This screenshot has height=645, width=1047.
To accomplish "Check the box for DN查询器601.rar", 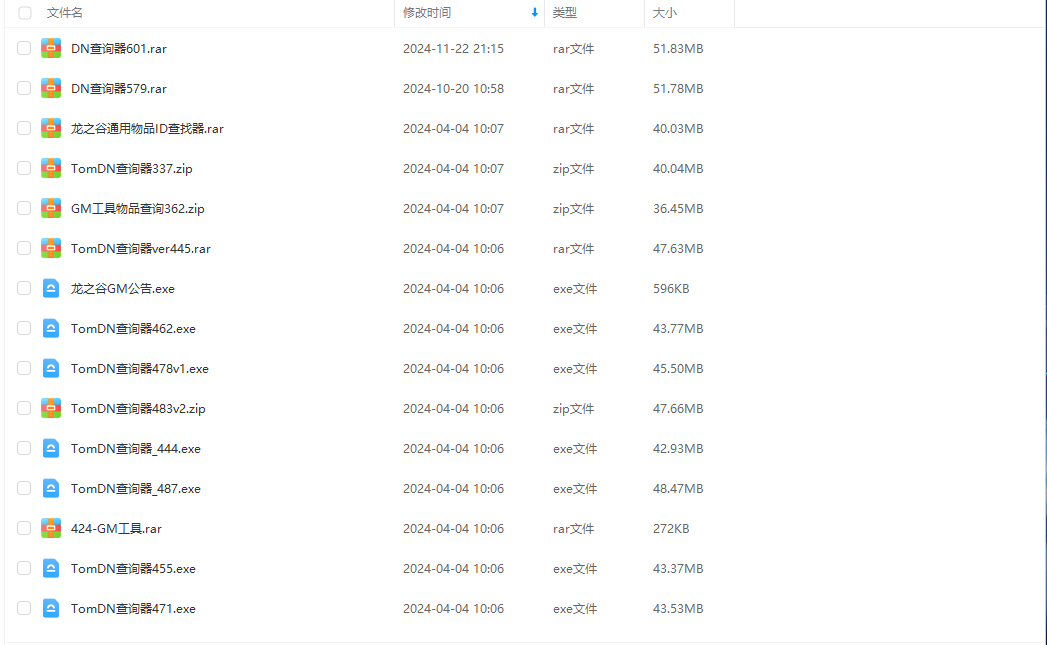I will point(24,48).
